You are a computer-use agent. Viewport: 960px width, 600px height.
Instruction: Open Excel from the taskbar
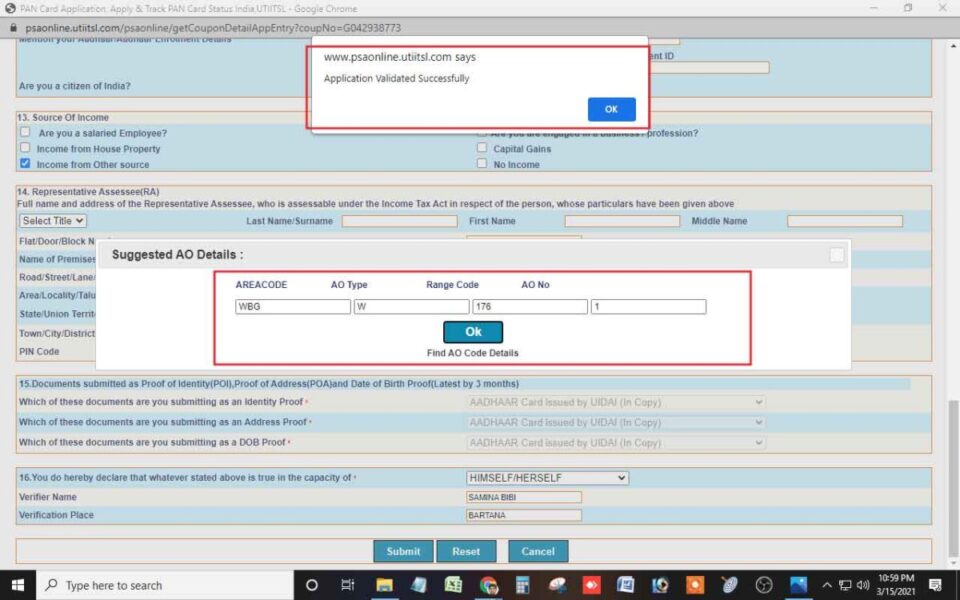[453, 585]
